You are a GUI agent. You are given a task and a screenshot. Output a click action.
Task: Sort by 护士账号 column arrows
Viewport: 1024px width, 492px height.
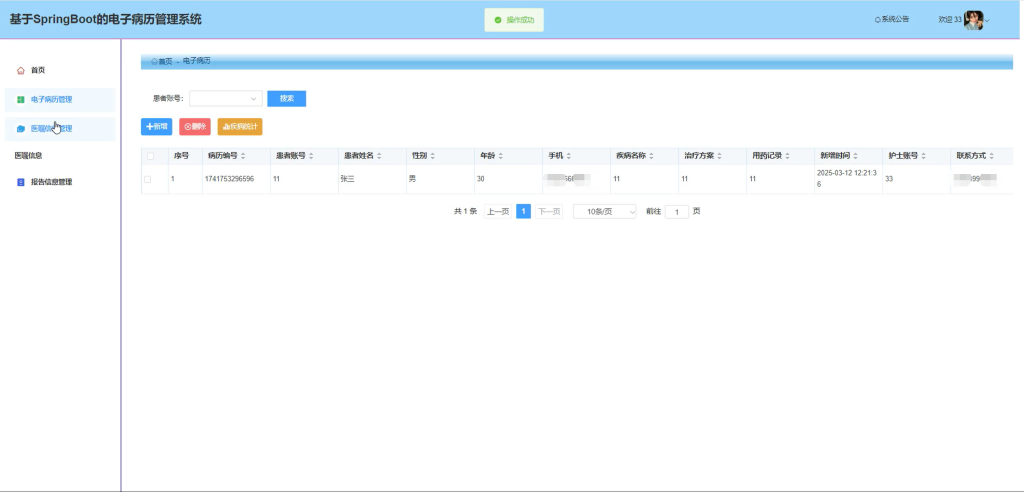click(923, 156)
